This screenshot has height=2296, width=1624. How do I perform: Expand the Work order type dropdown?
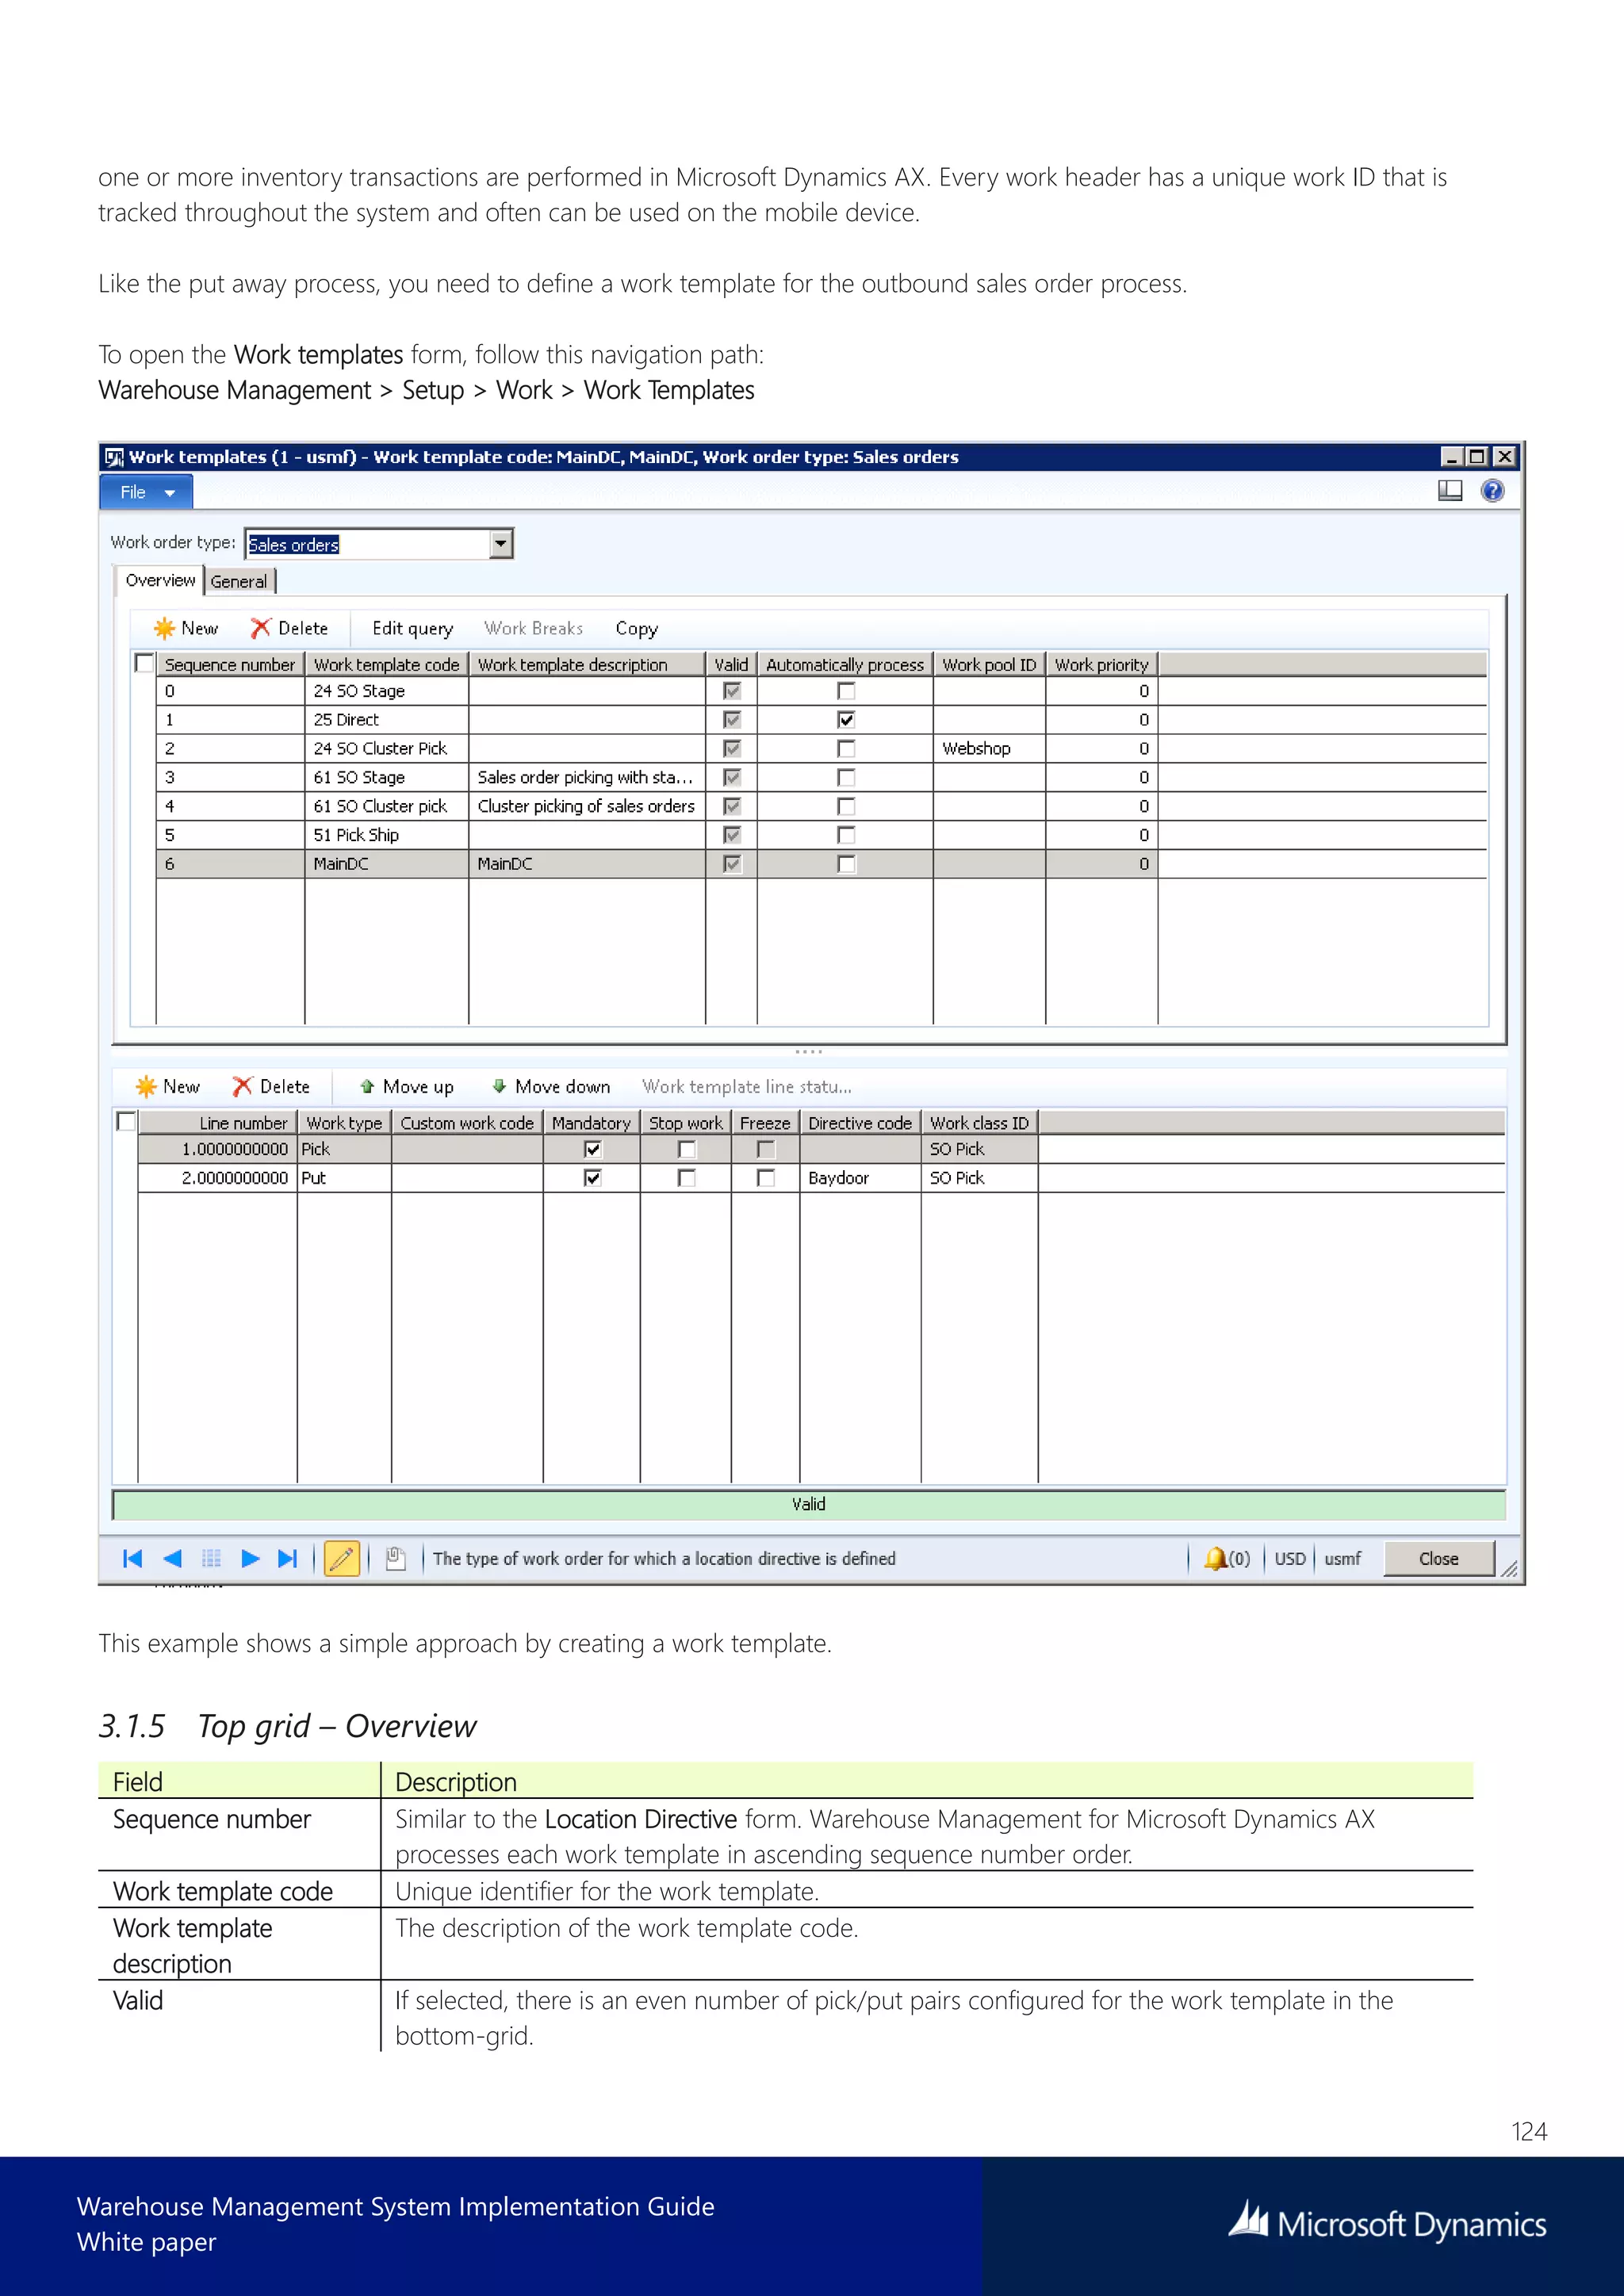(501, 544)
